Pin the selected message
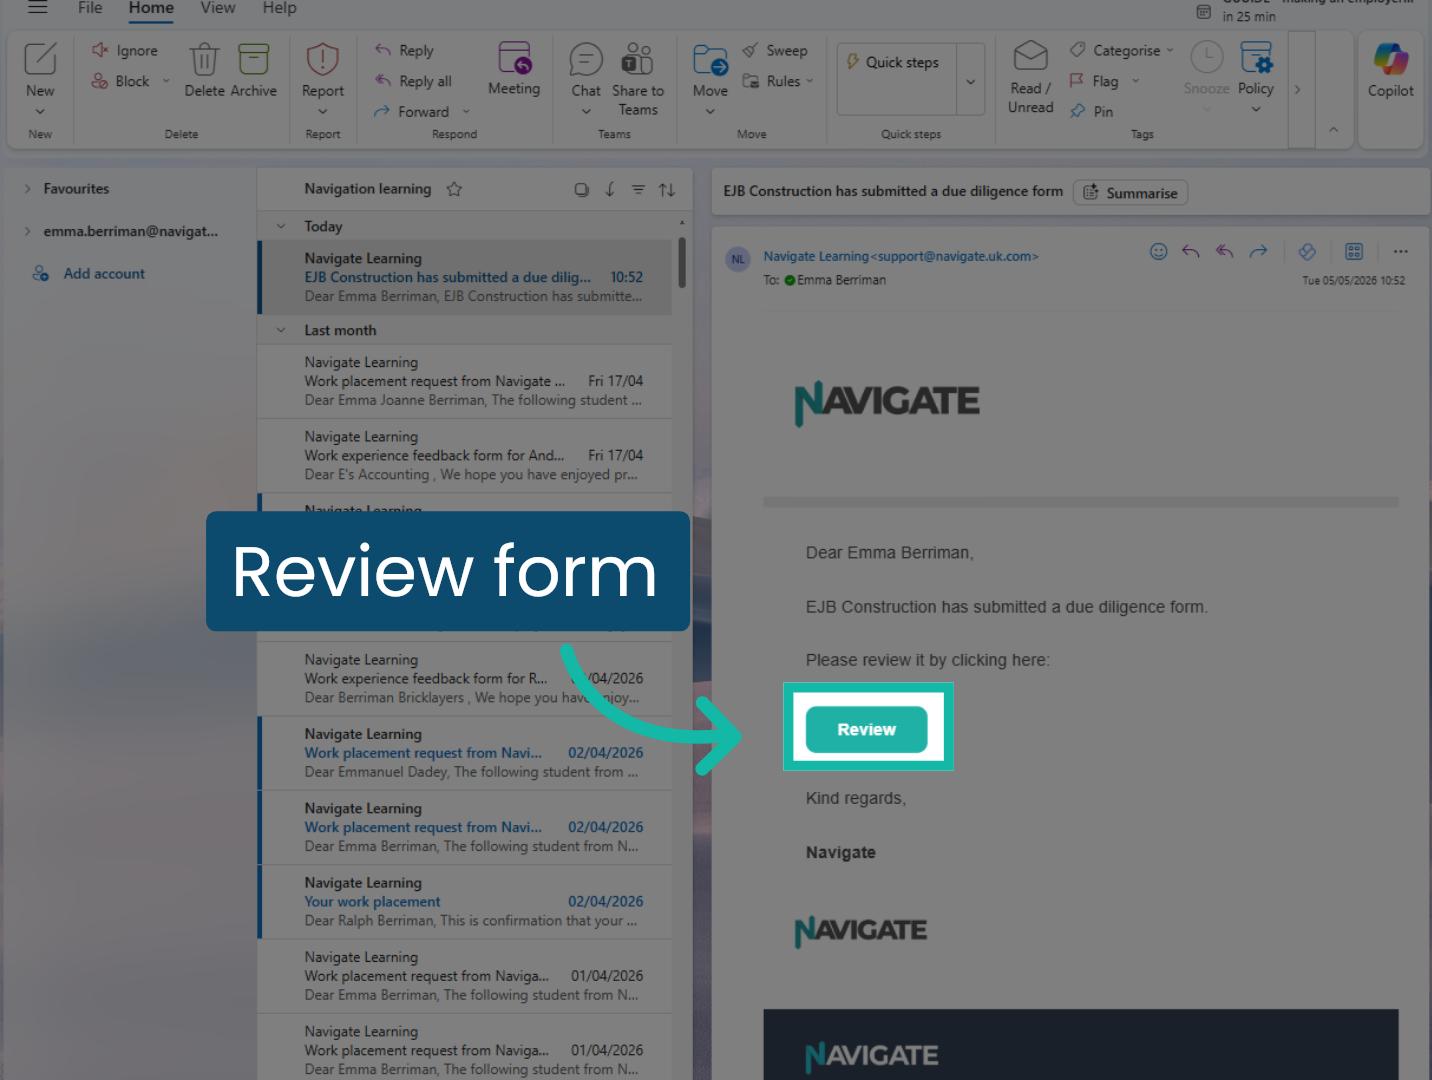The image size is (1432, 1080). 1091,112
